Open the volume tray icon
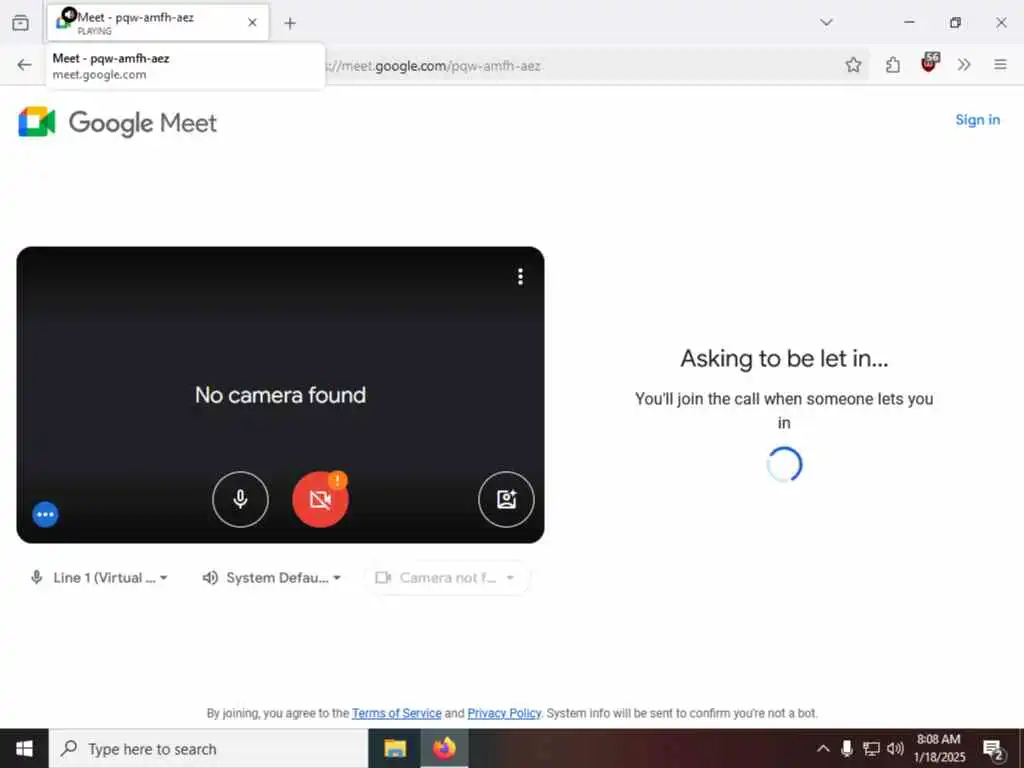1024x768 pixels. pos(895,748)
